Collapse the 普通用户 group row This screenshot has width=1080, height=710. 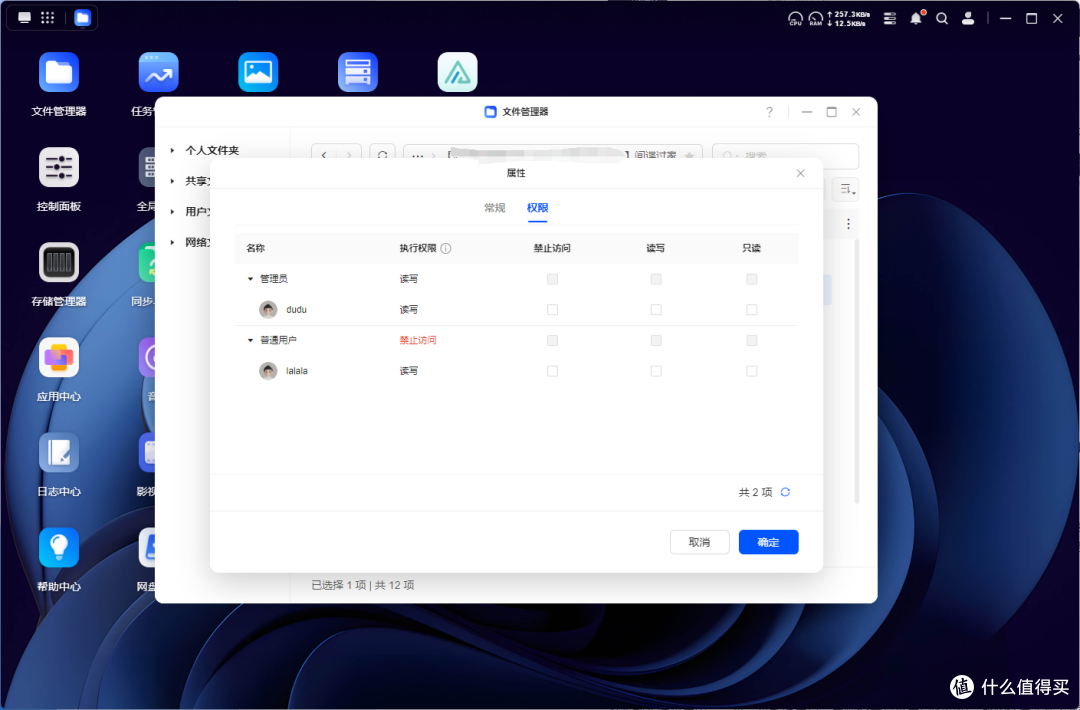click(x=250, y=340)
